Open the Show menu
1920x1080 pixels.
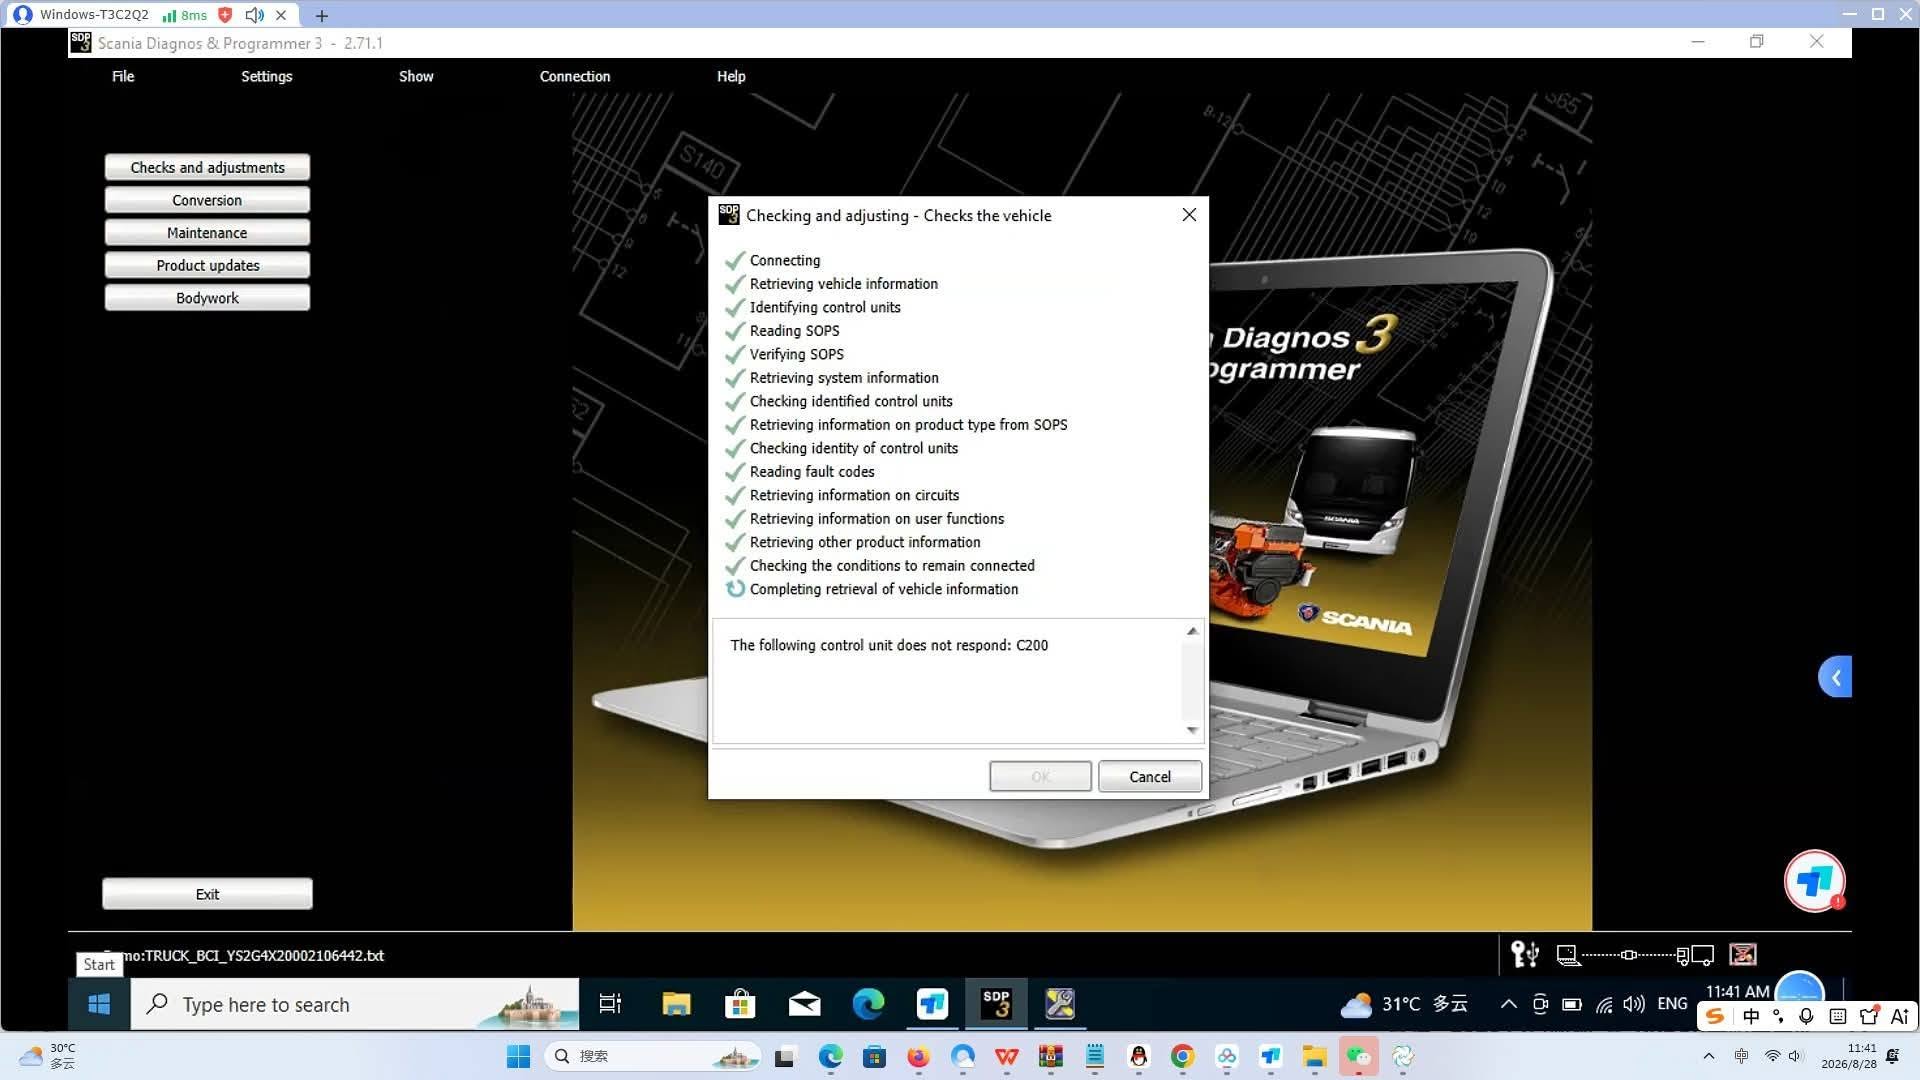click(416, 76)
